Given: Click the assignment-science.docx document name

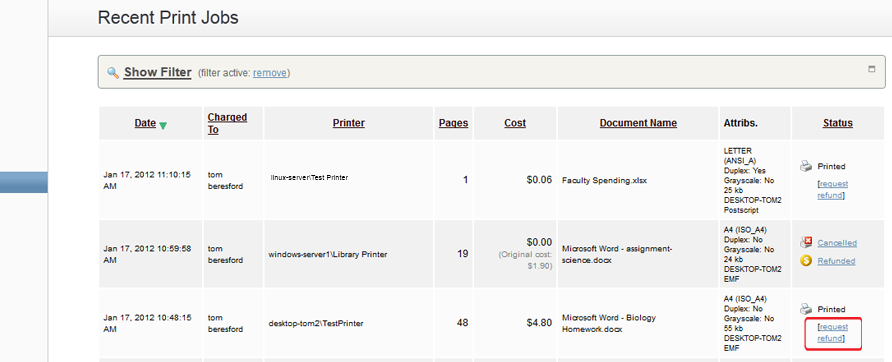Looking at the screenshot, I should (617, 254).
